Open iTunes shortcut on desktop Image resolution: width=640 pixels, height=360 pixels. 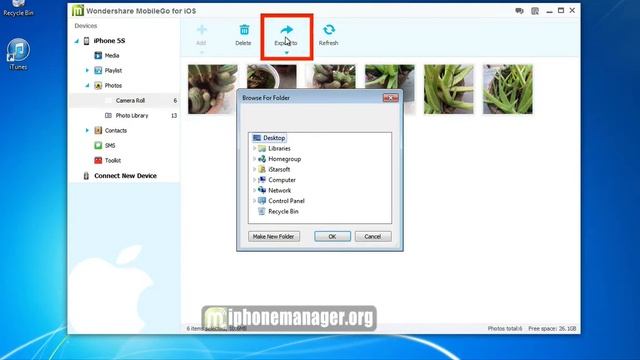(x=18, y=54)
